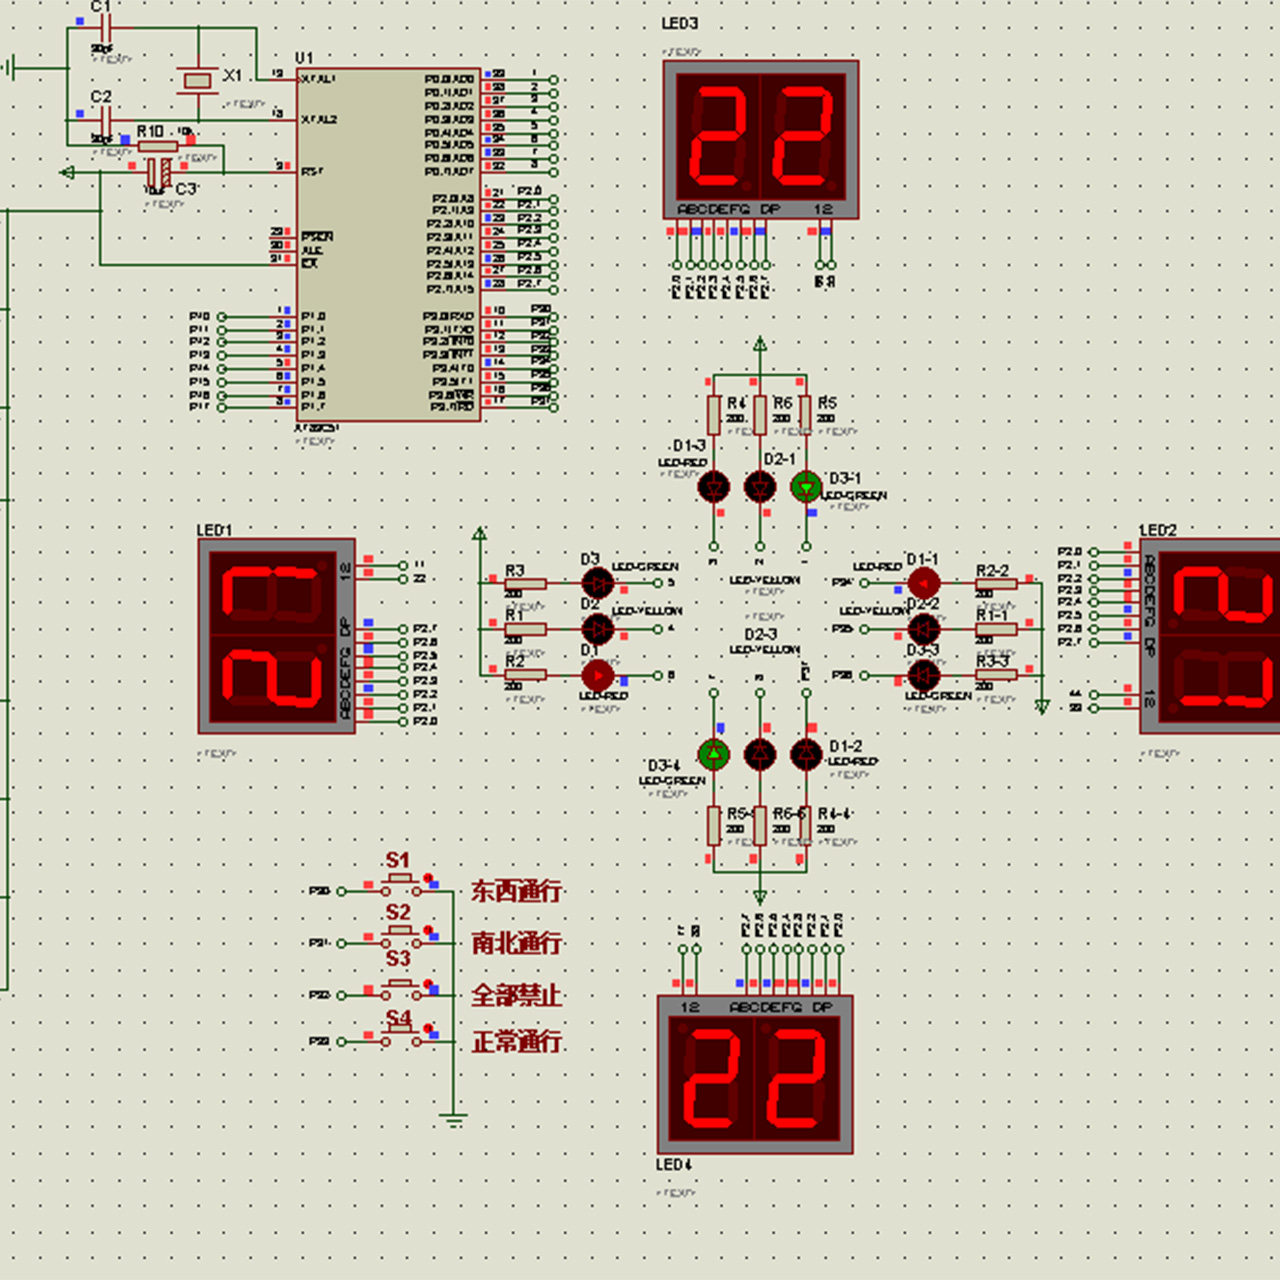
Task: Select resistor R4-4
Action: (x=806, y=826)
